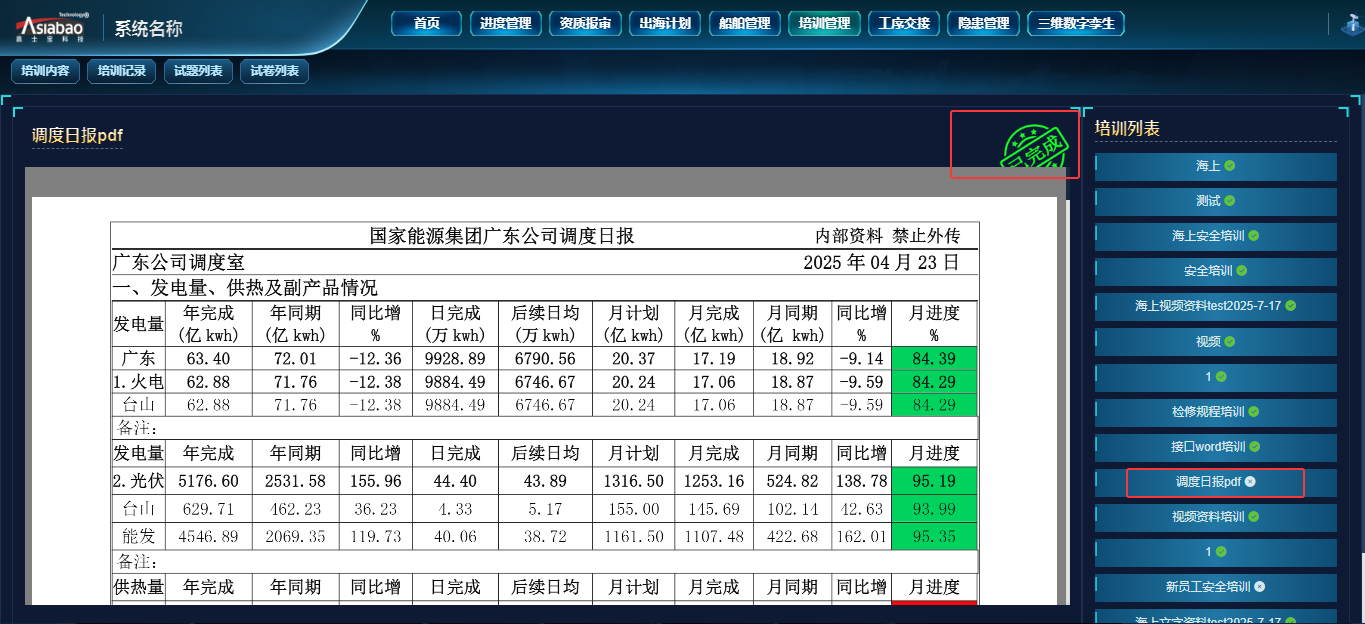
Task: Open 安全培训 training item
Action: [1216, 271]
